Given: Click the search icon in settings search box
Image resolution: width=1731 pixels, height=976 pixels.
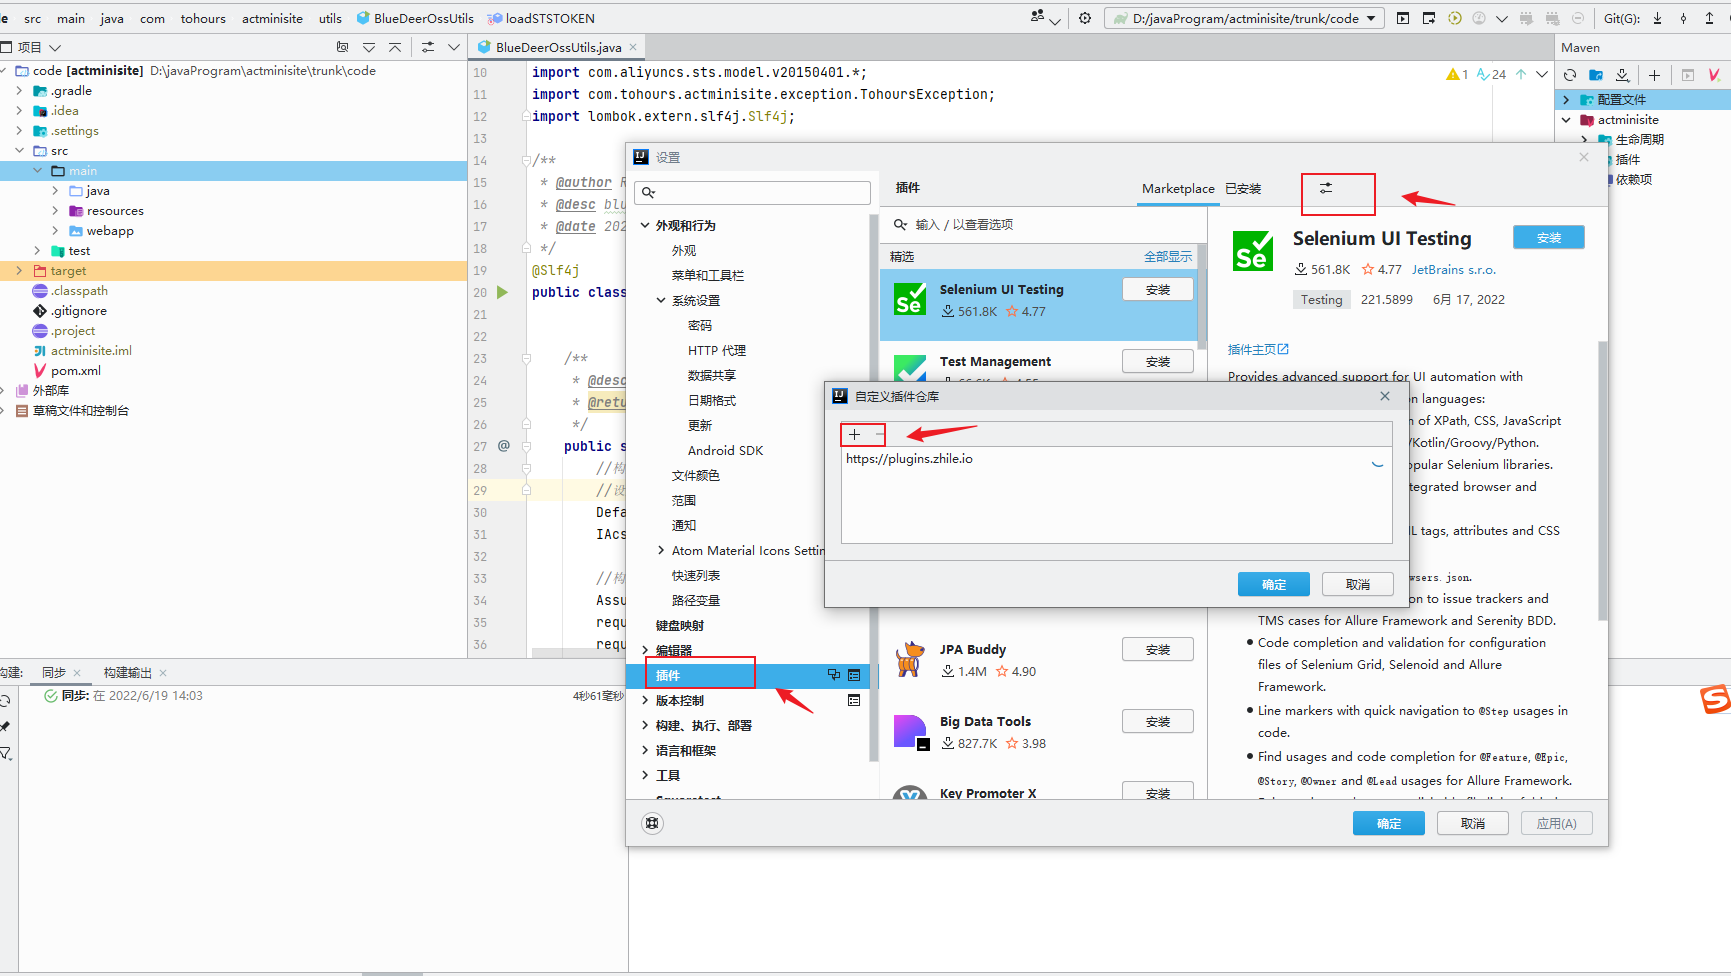Looking at the screenshot, I should 649,193.
